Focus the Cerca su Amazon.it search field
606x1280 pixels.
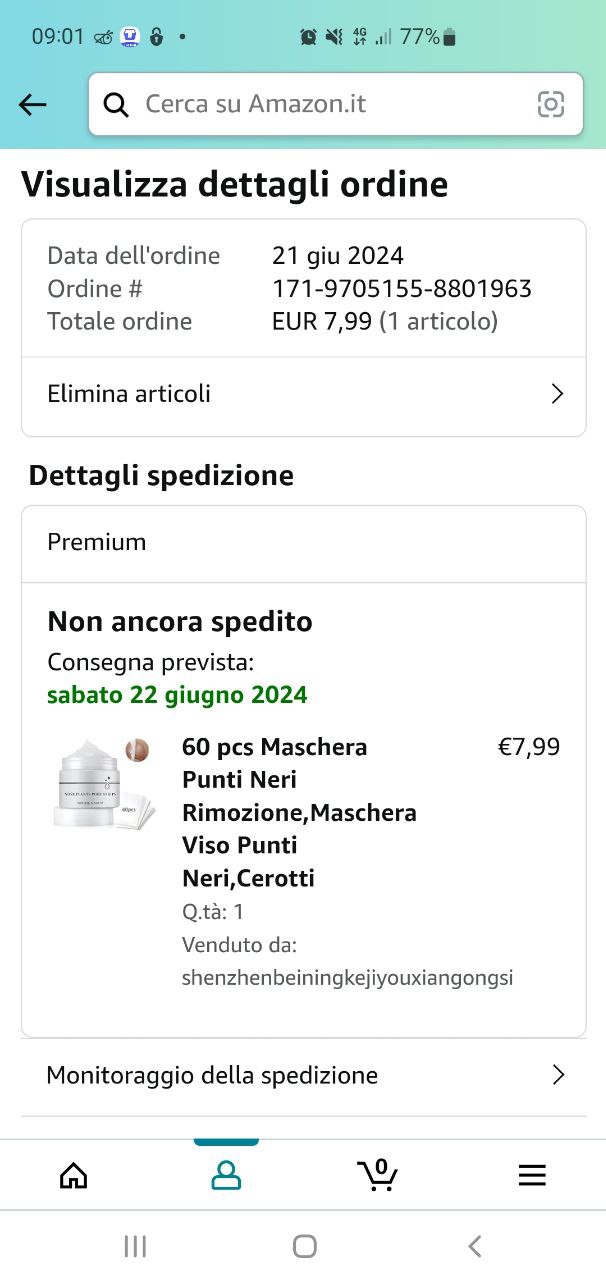330,104
